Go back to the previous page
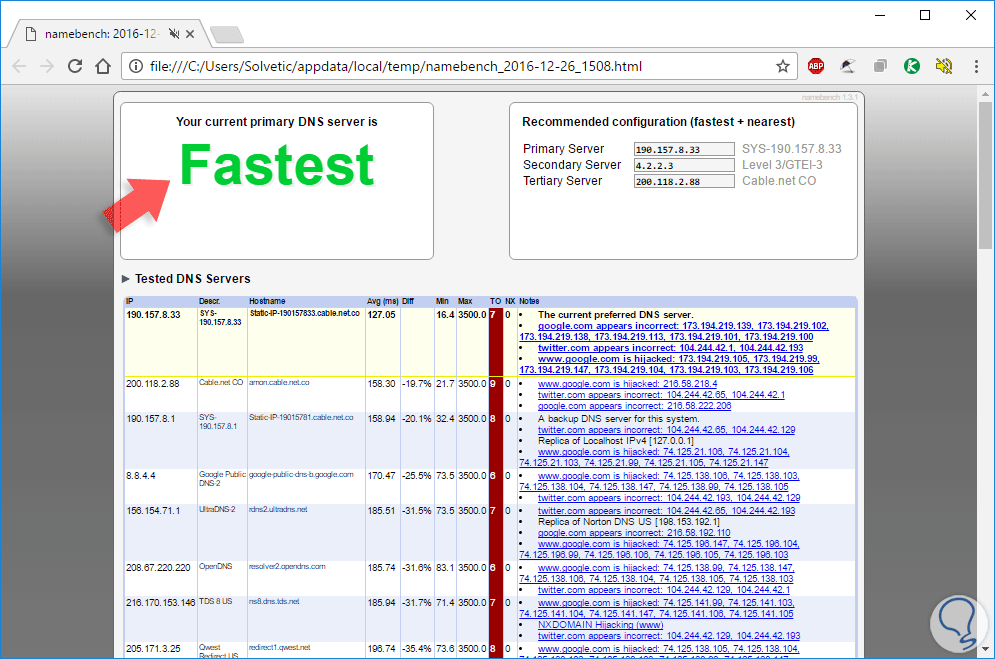 coord(19,66)
